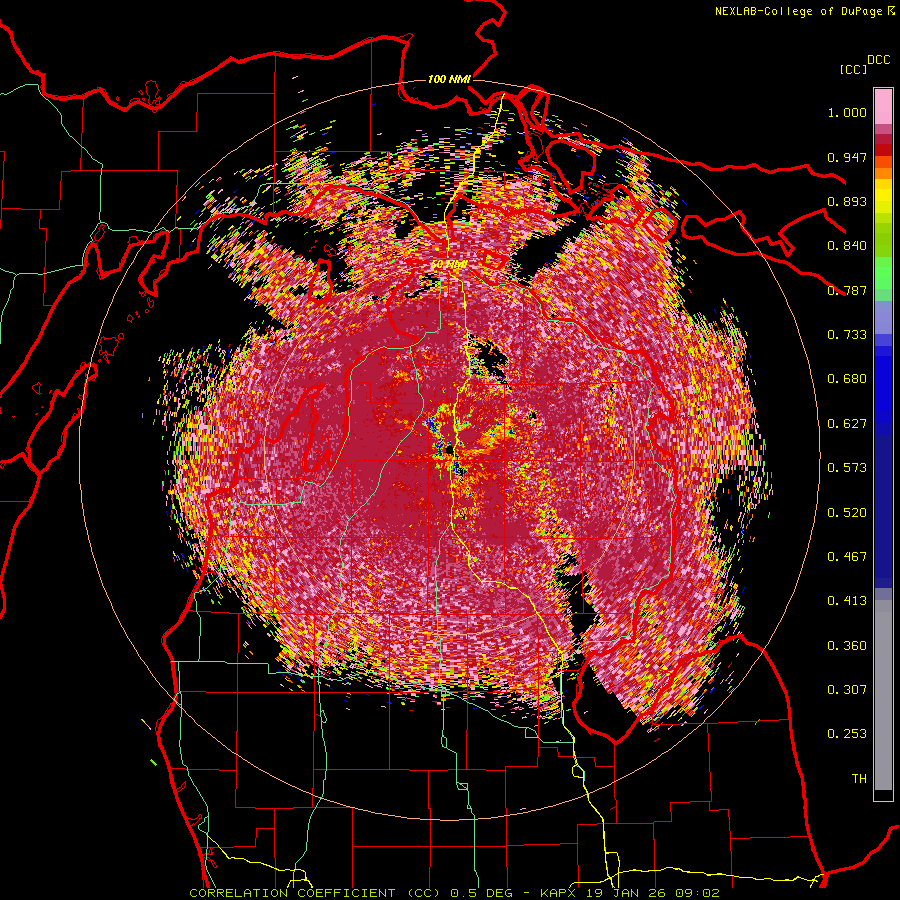Pick the bright yellow segment of the color bar
The width and height of the screenshot is (900, 900).
(x=883, y=197)
